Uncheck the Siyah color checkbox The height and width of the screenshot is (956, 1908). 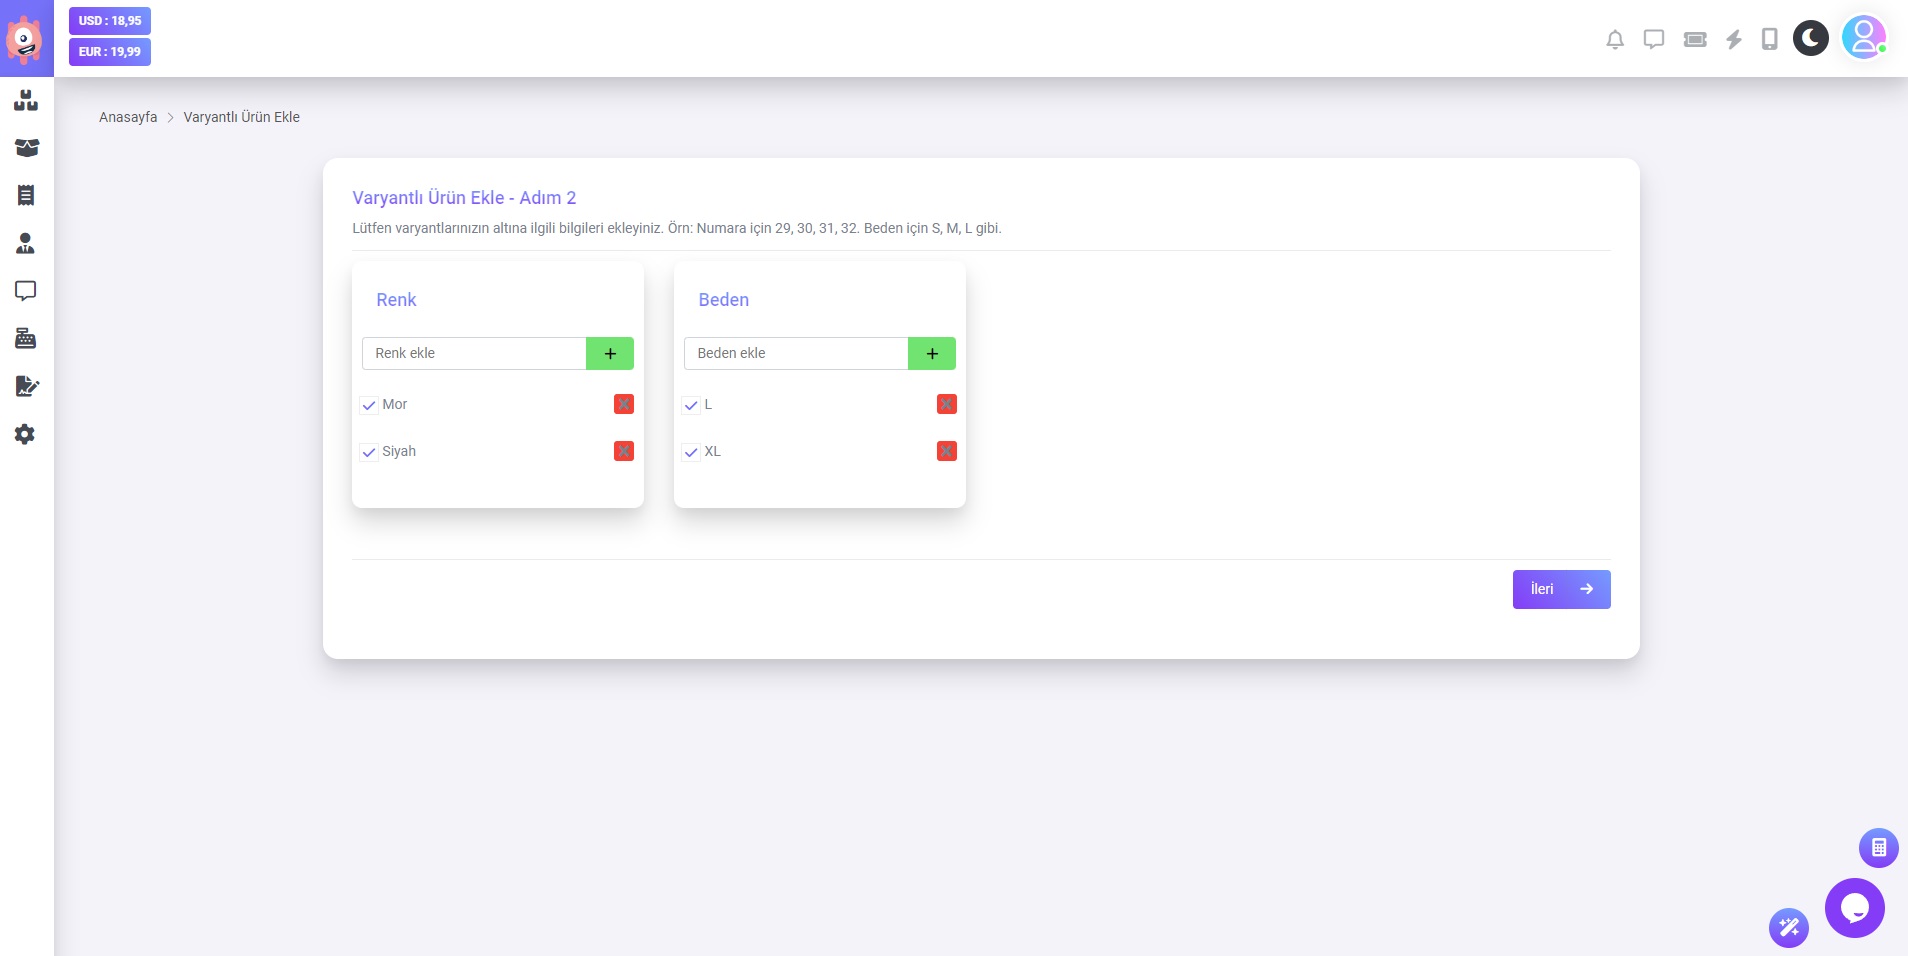click(x=369, y=452)
